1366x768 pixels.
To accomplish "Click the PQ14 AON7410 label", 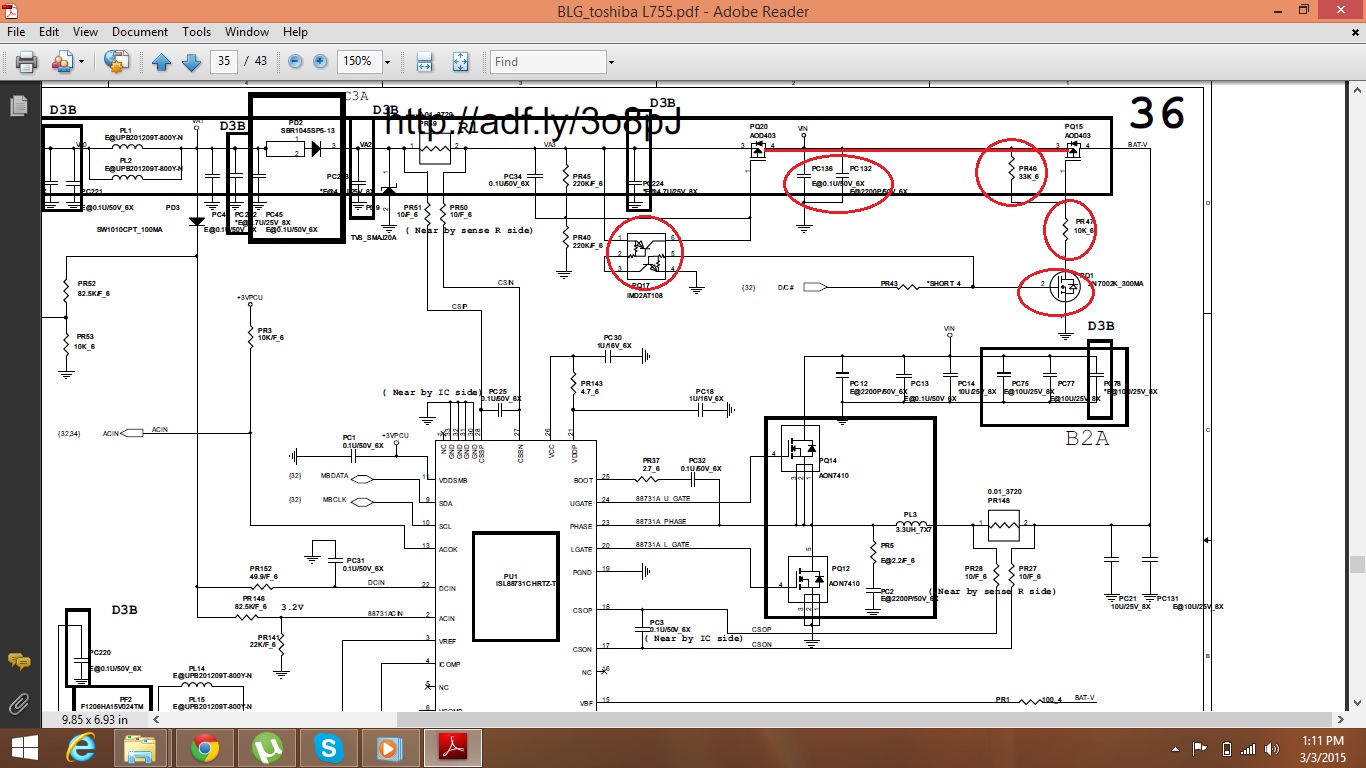I will [833, 468].
